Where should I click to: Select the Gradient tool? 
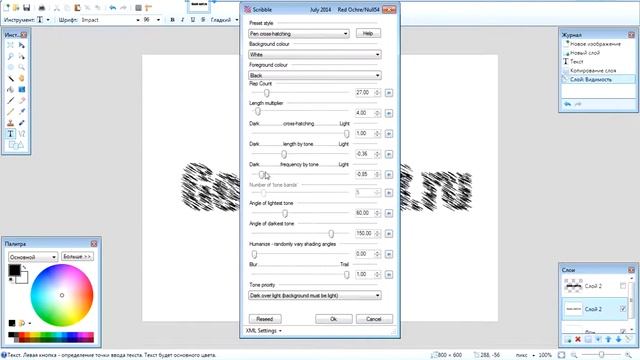click(22, 89)
